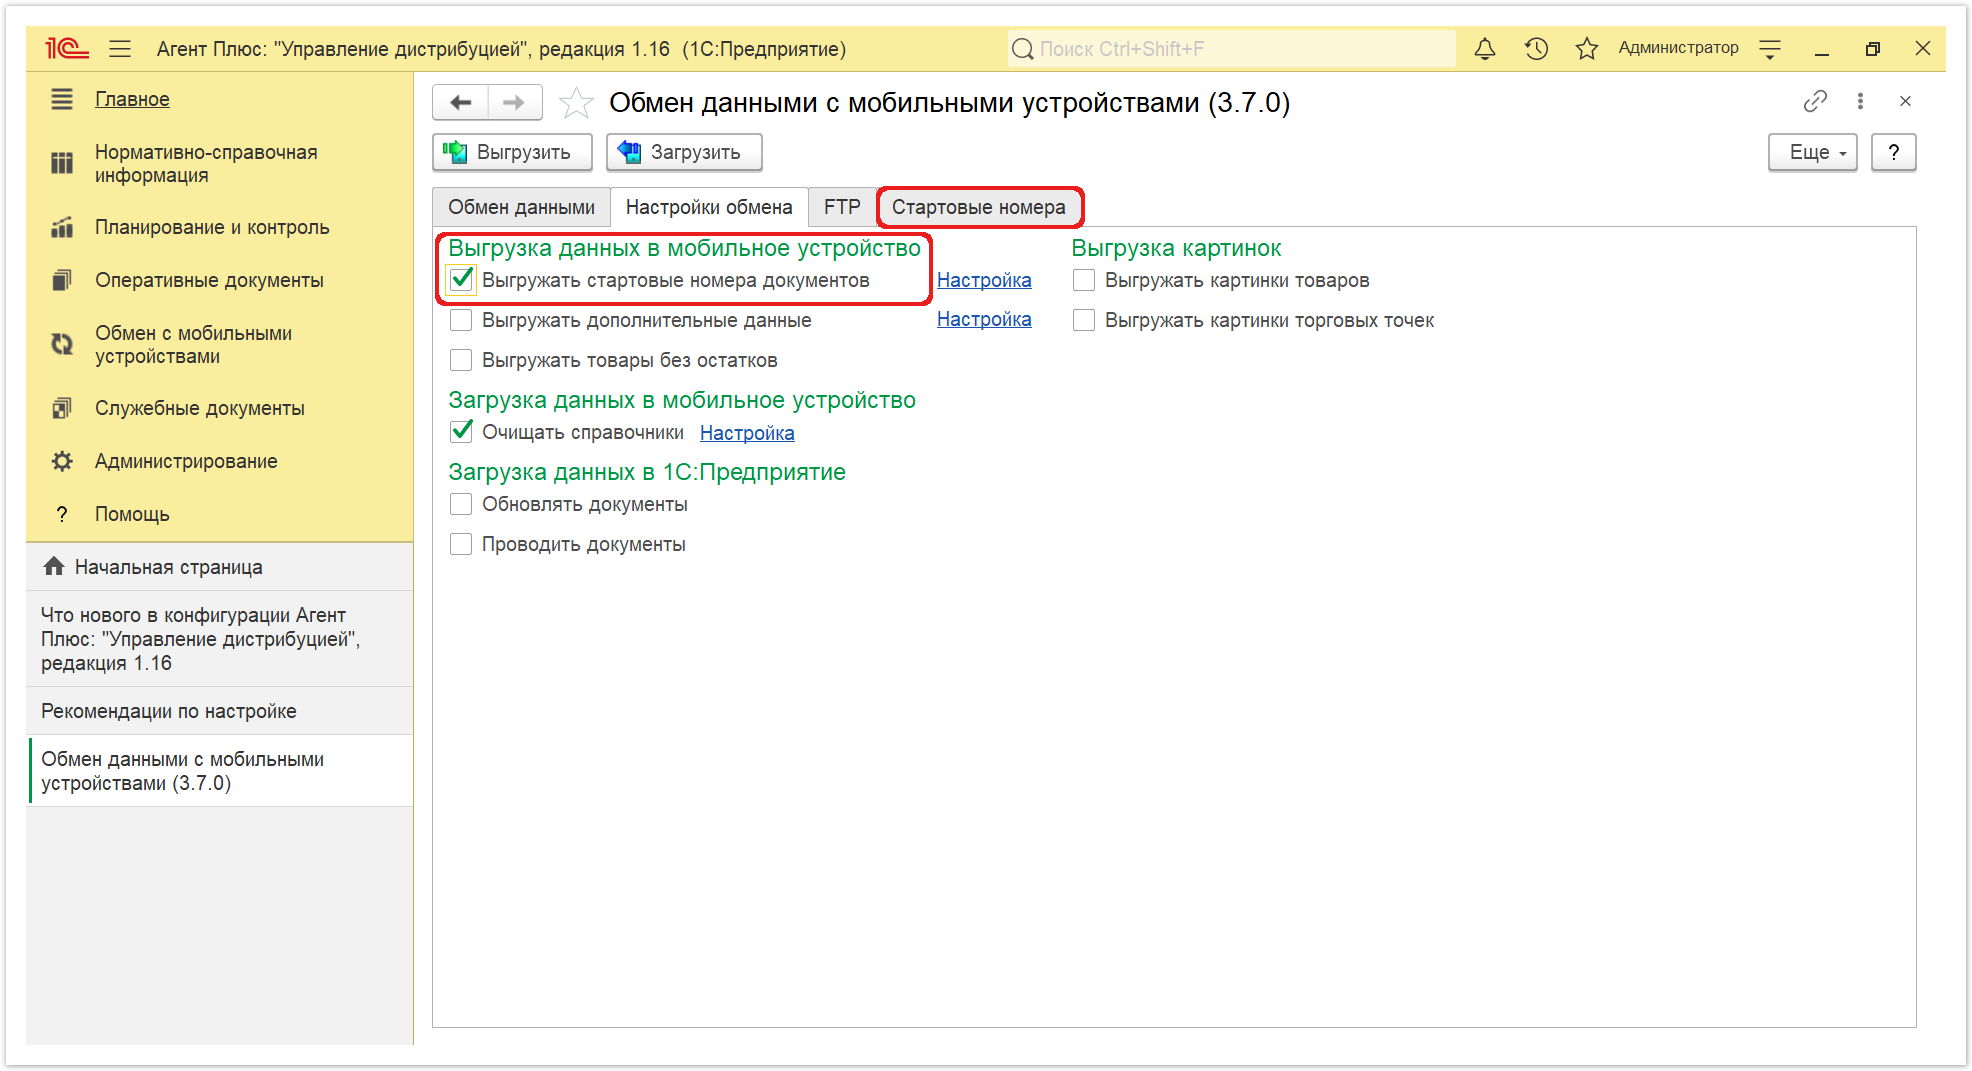This screenshot has width=1972, height=1071.
Task: Open the Что нового в конфигурации page
Action: [x=220, y=639]
